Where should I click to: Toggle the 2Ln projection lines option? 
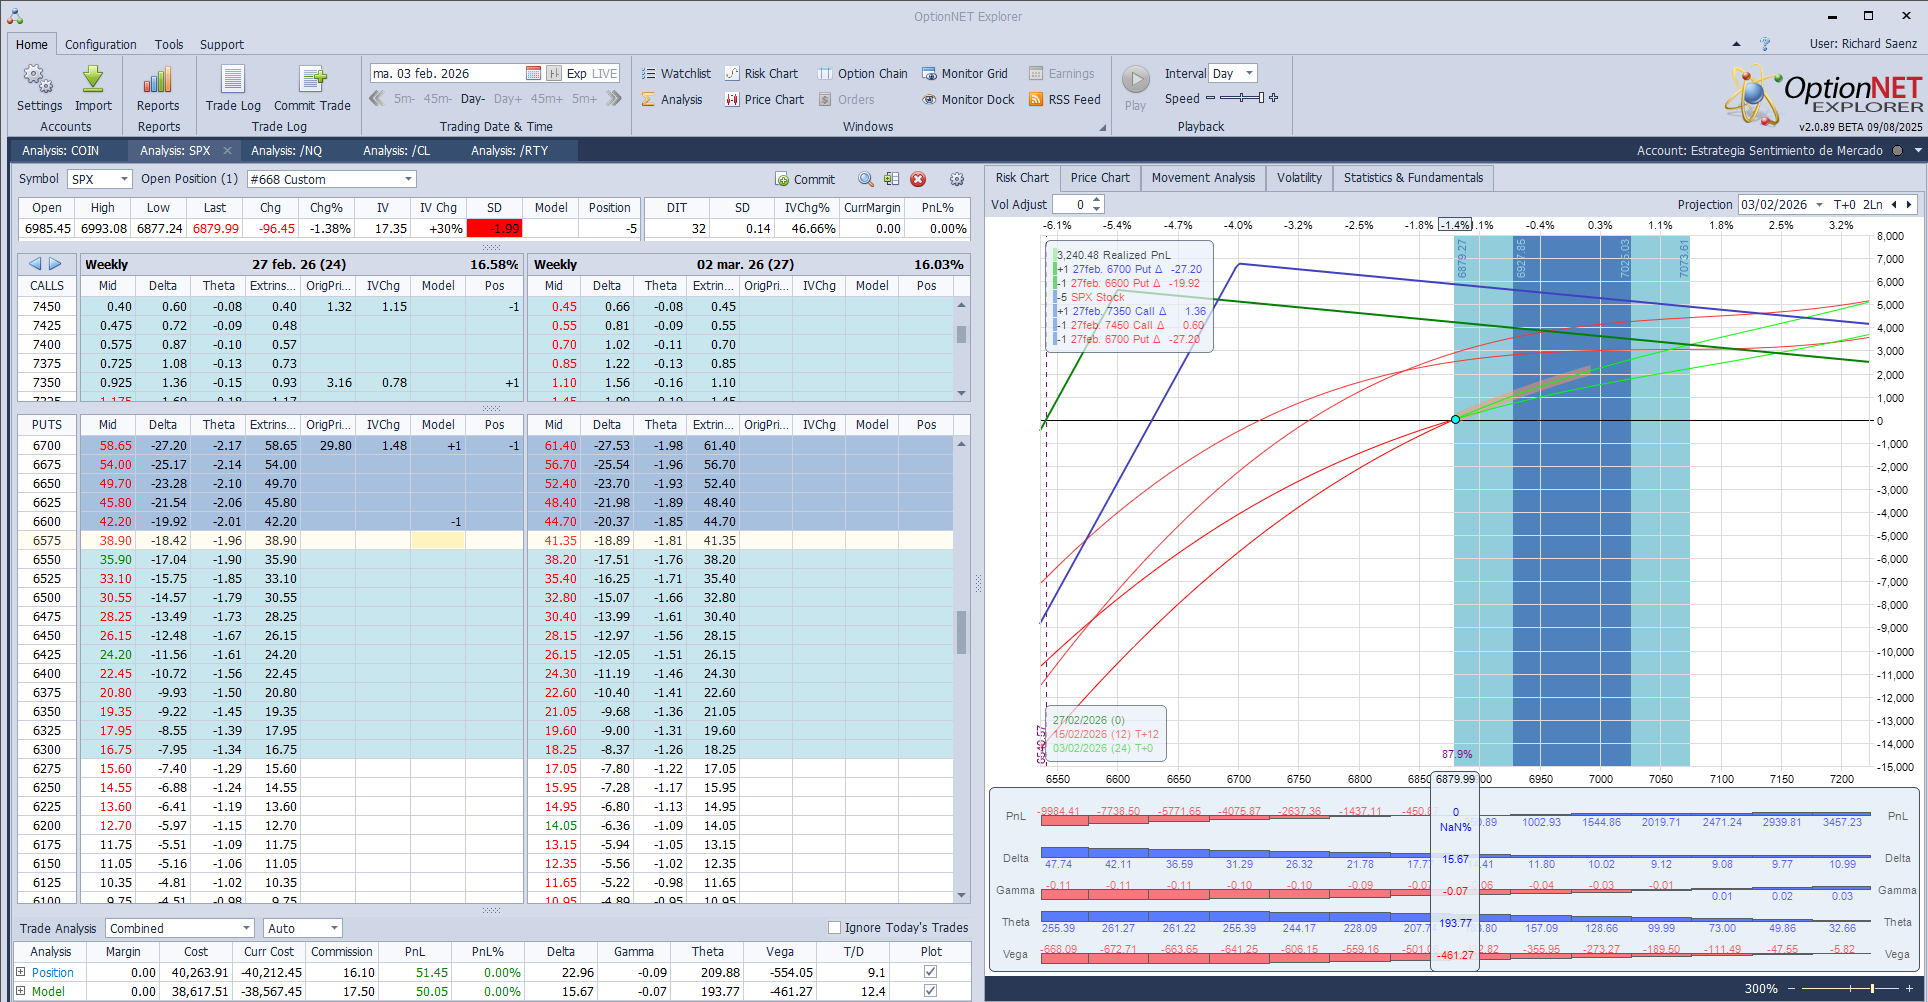1873,204
